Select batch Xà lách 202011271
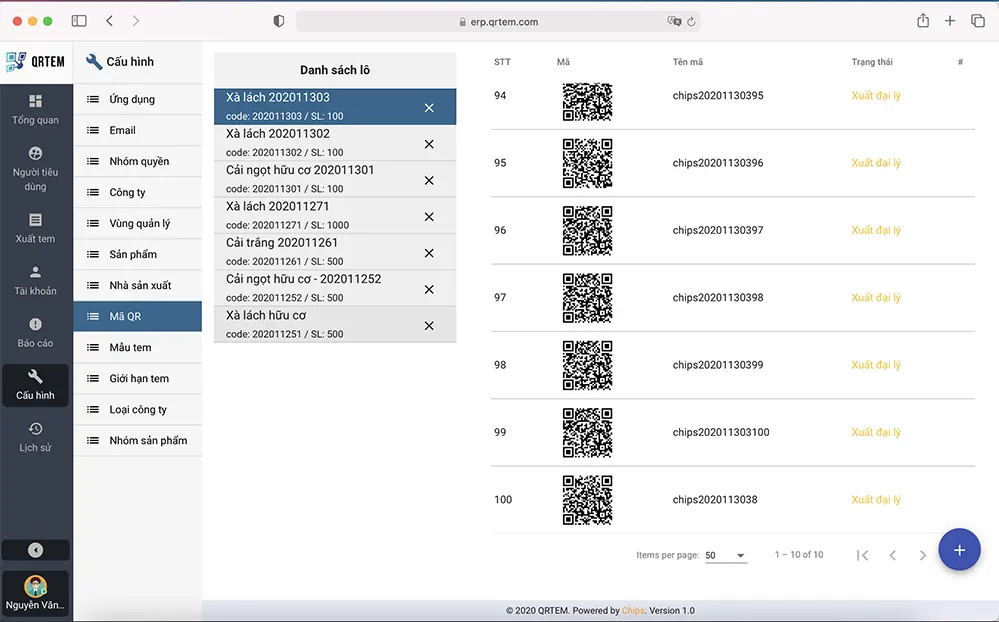 click(x=335, y=215)
